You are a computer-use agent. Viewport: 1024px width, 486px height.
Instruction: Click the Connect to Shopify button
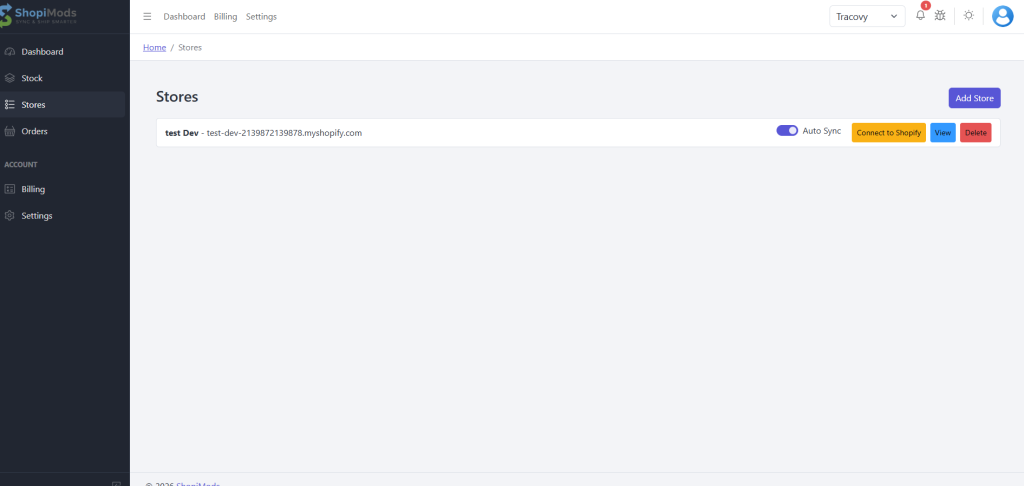pos(888,133)
